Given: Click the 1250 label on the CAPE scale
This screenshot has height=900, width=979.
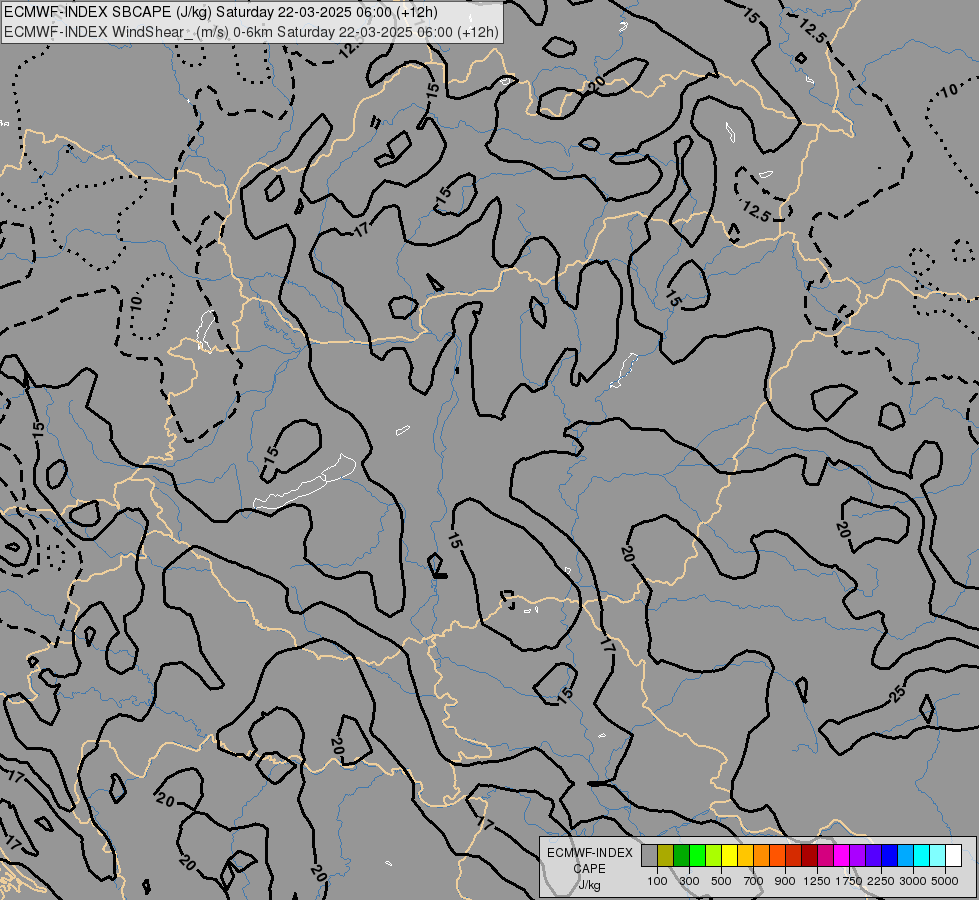Looking at the screenshot, I should [817, 881].
